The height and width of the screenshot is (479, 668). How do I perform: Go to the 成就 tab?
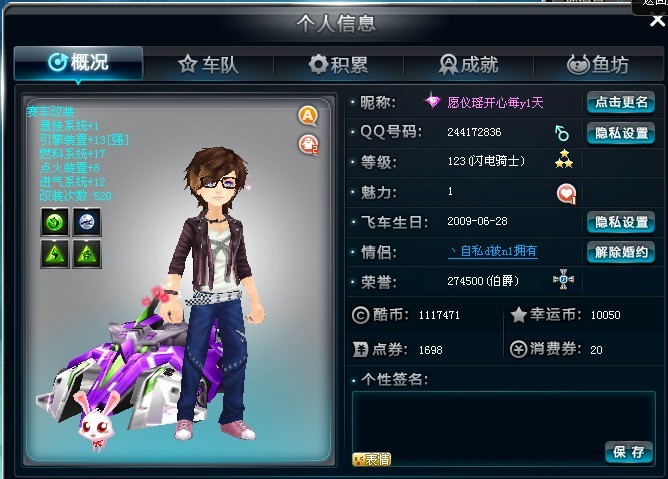[x=469, y=65]
